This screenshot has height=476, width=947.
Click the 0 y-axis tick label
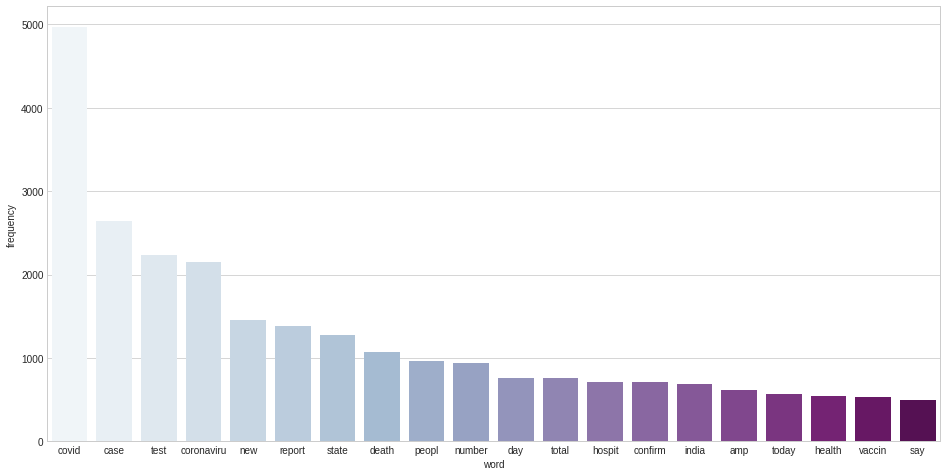tap(41, 442)
